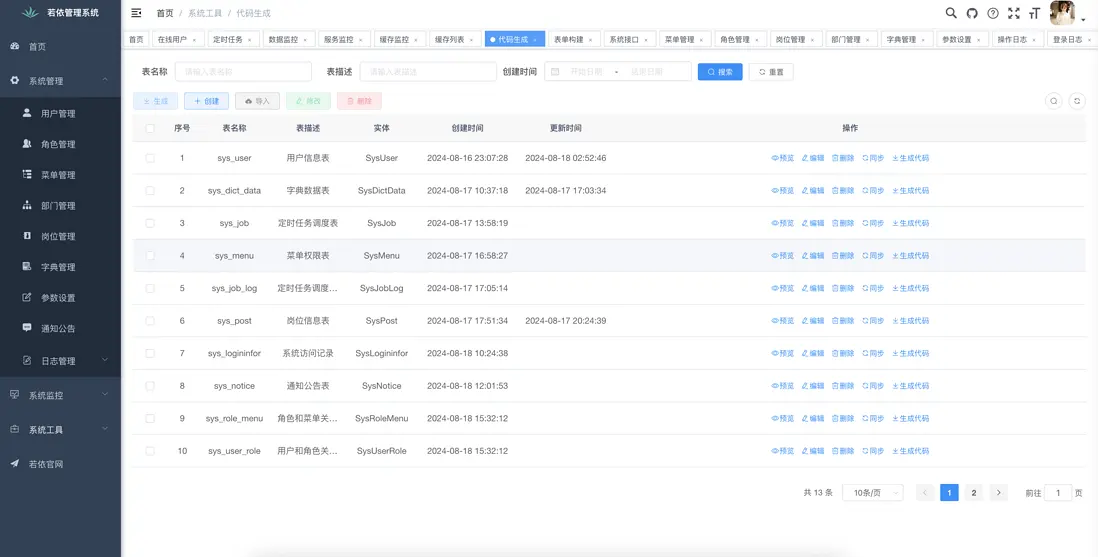Screen dimensions: 1098x557
Task: Check the sys_user row checkbox
Action: tap(150, 158)
